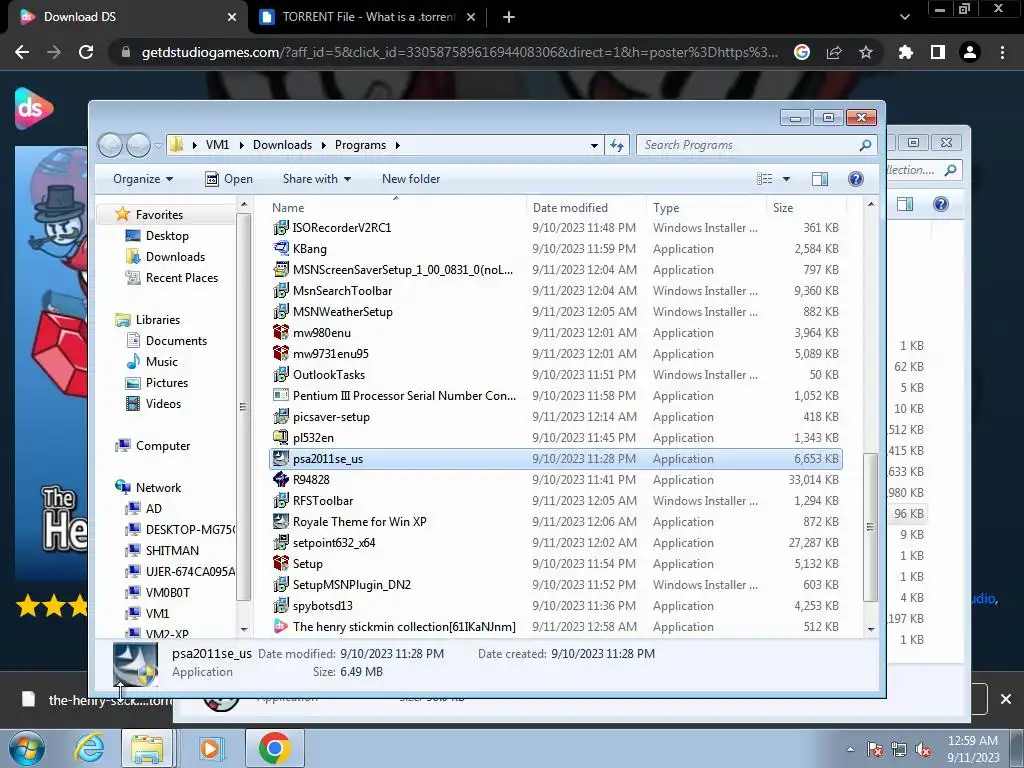1024x768 pixels.
Task: Click the Chrome URL address bar
Action: pos(460,52)
